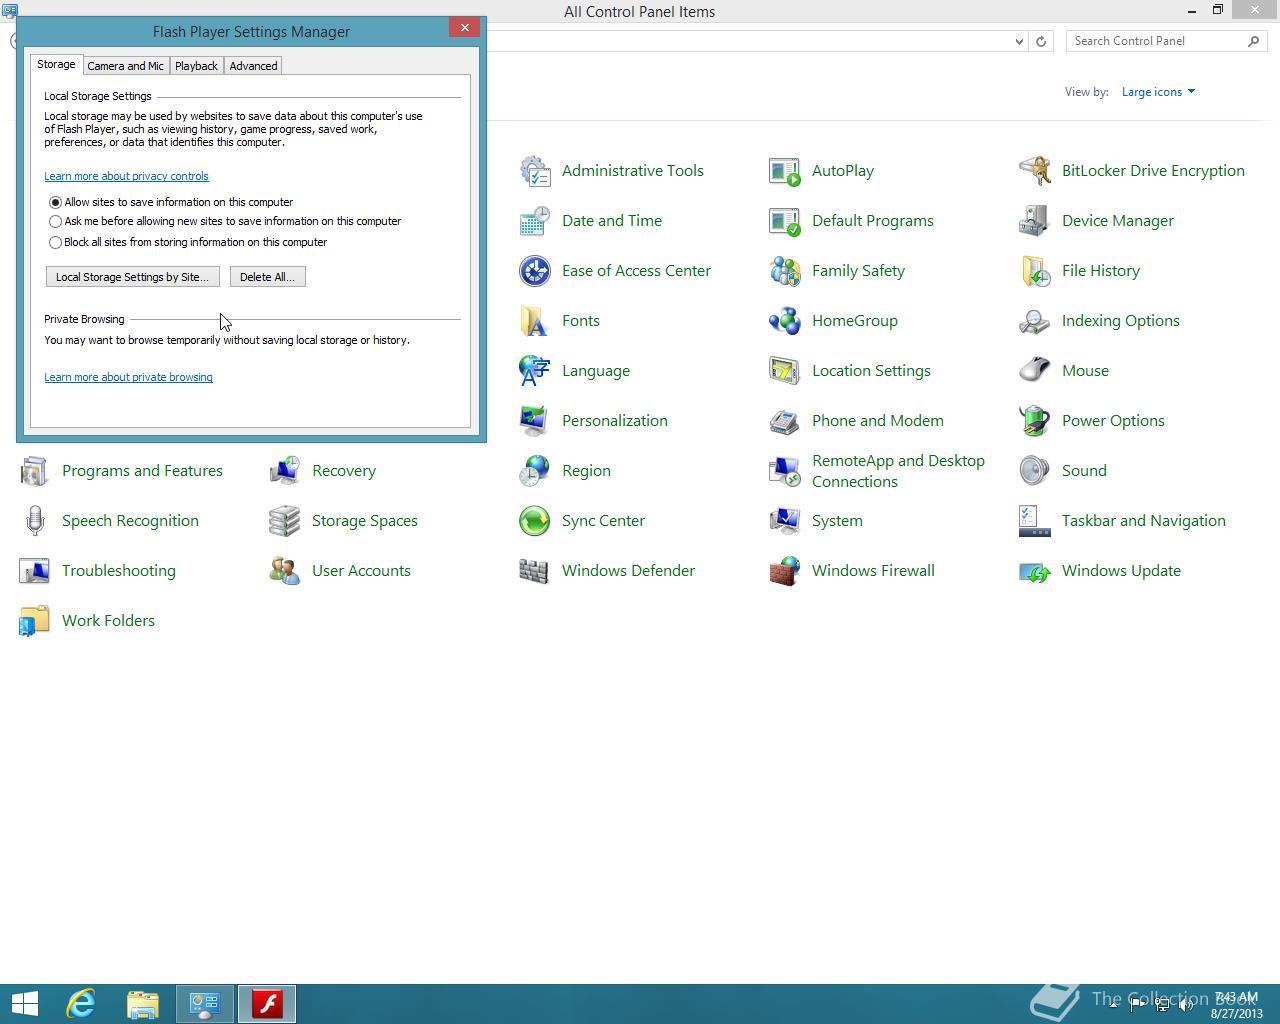The width and height of the screenshot is (1280, 1024).
Task: Open the Recovery icon
Action: pos(285,471)
